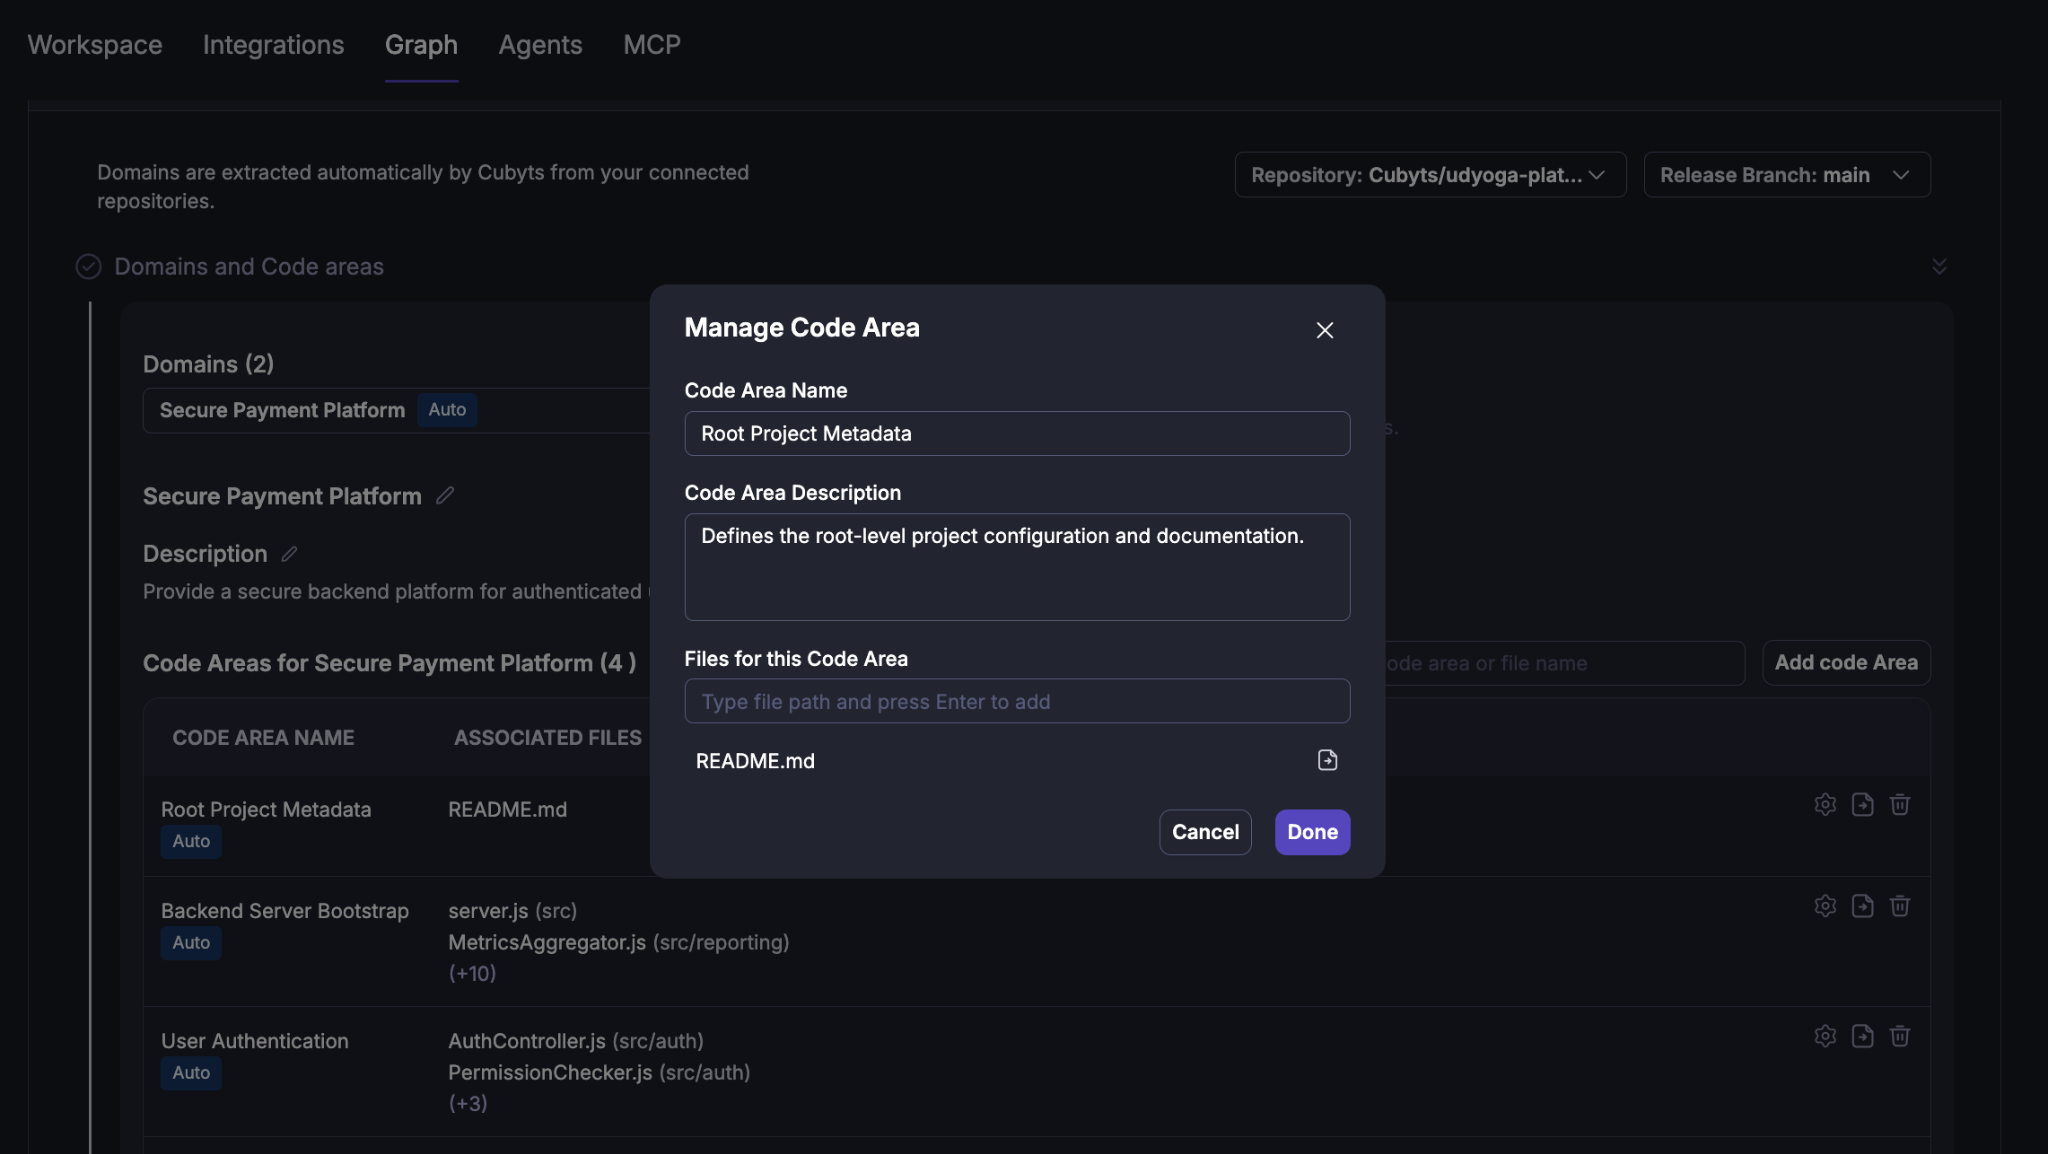The image size is (2048, 1154).
Task: Click the Root Project Metadata row name
Action: point(266,810)
